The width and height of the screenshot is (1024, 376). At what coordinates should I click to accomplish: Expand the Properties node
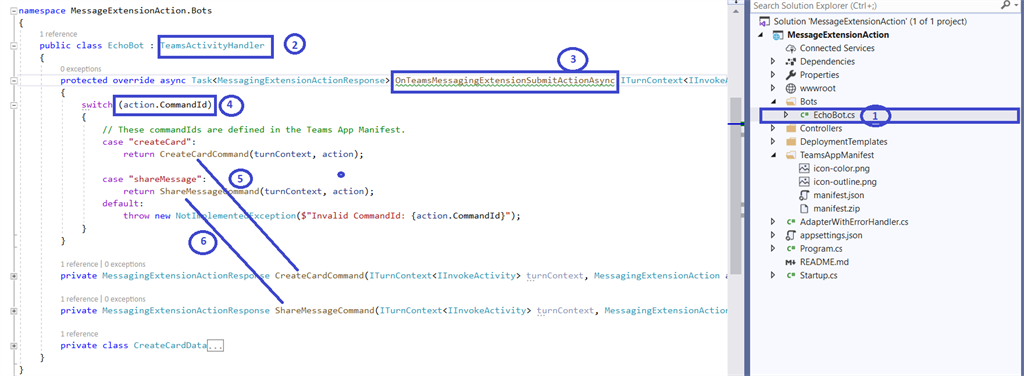(774, 75)
